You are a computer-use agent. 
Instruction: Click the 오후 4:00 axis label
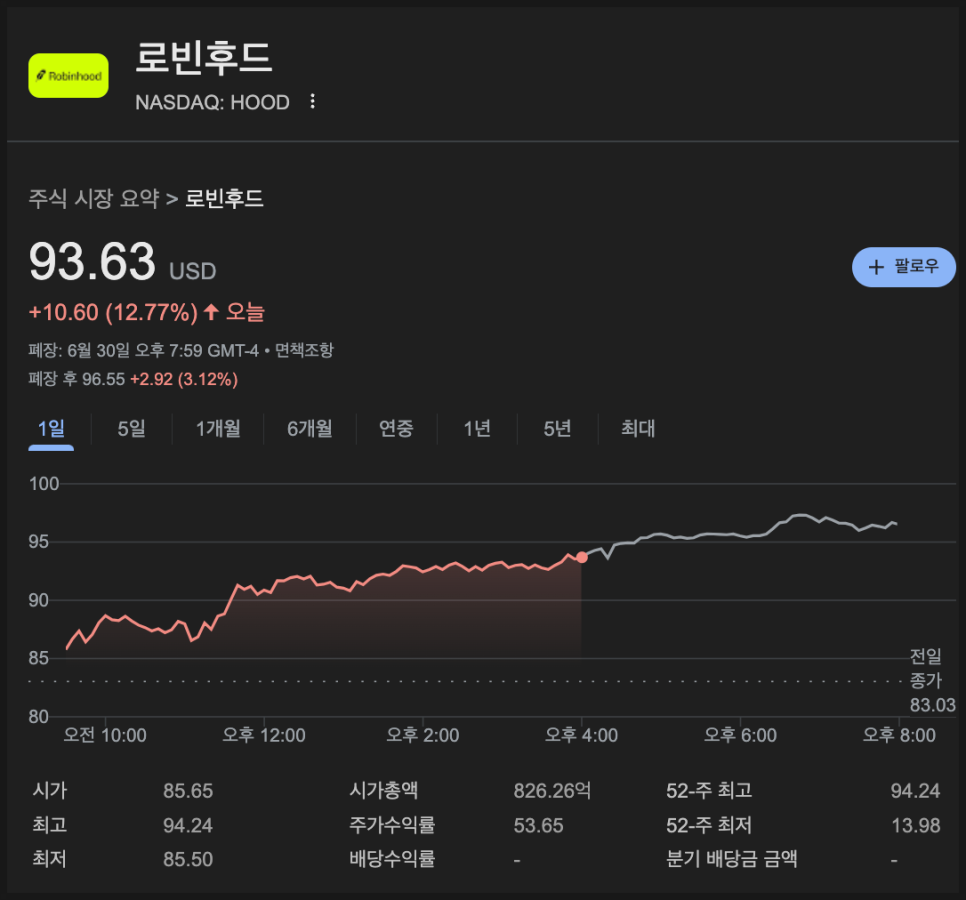click(x=582, y=736)
